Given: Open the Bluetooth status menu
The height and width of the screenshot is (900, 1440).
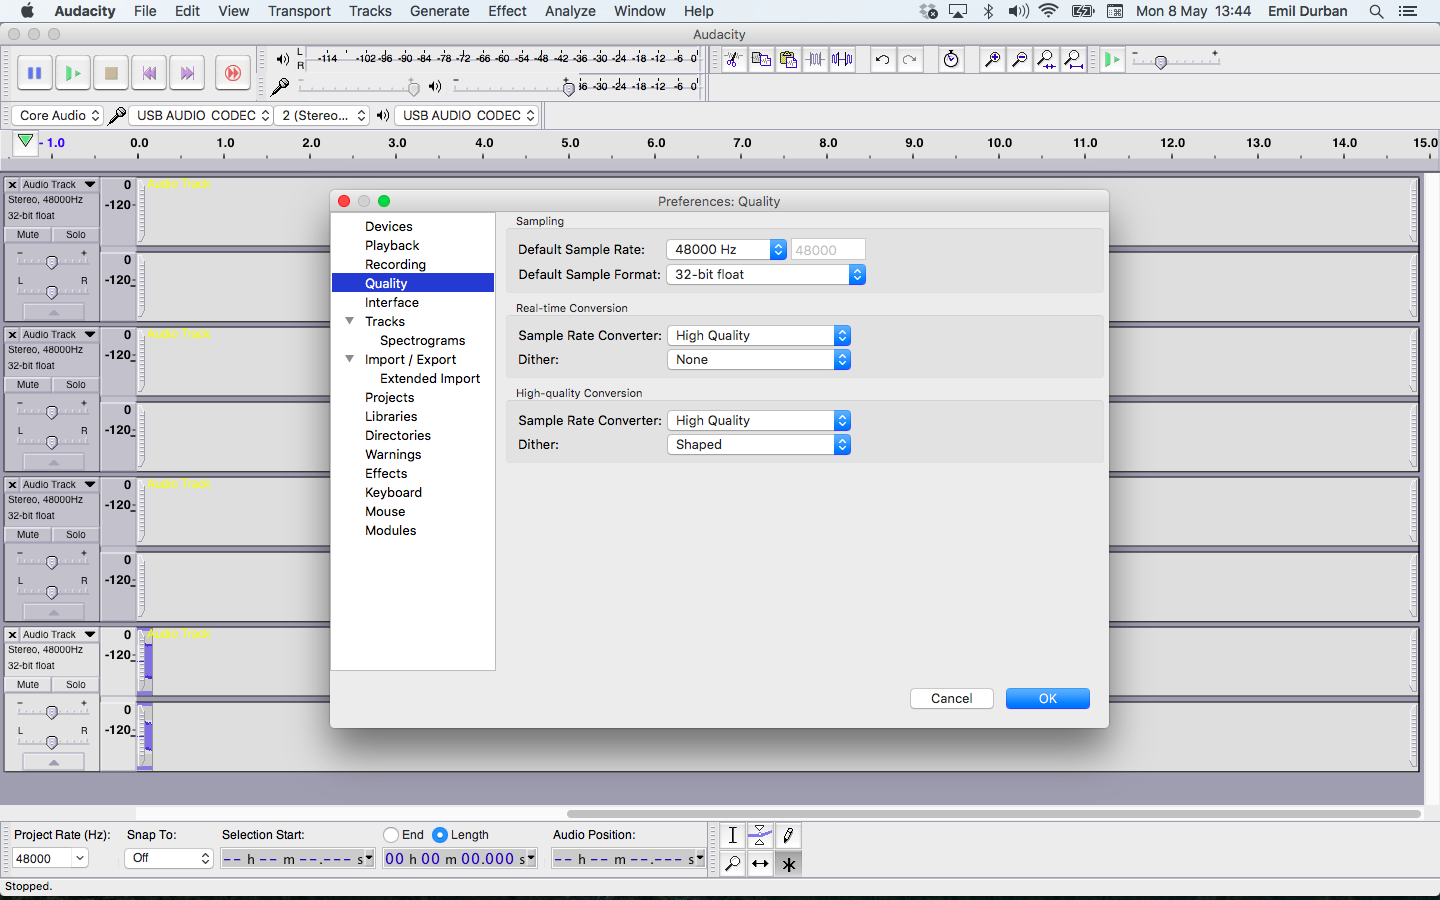Looking at the screenshot, I should [988, 11].
